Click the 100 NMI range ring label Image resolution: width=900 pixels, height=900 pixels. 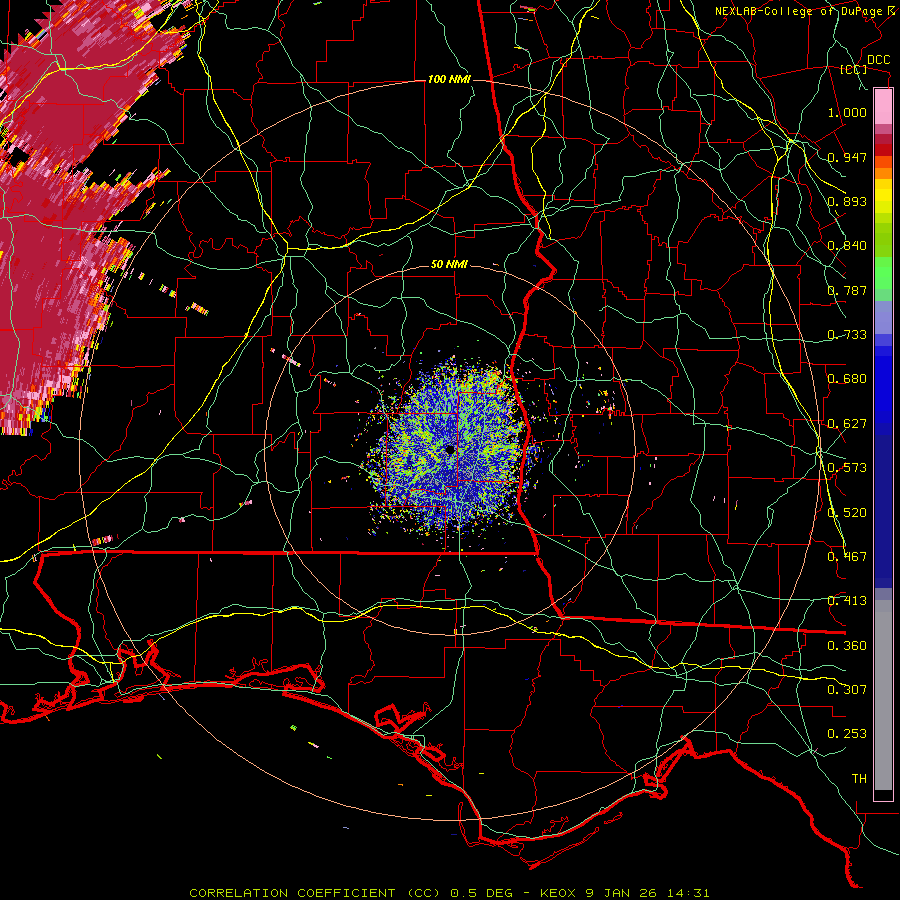pyautogui.click(x=449, y=79)
